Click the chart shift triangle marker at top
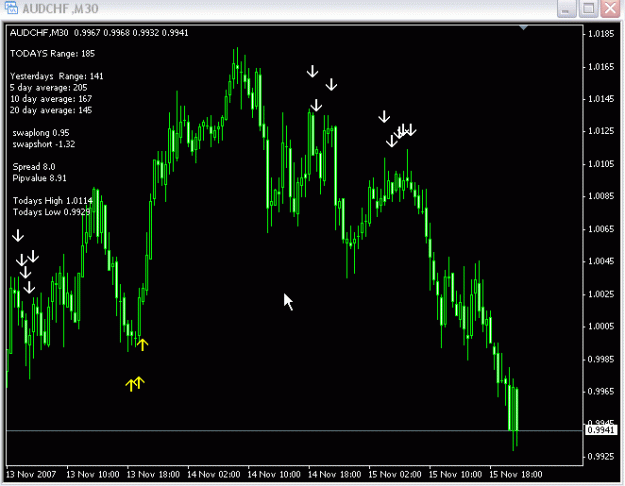 click(x=524, y=28)
